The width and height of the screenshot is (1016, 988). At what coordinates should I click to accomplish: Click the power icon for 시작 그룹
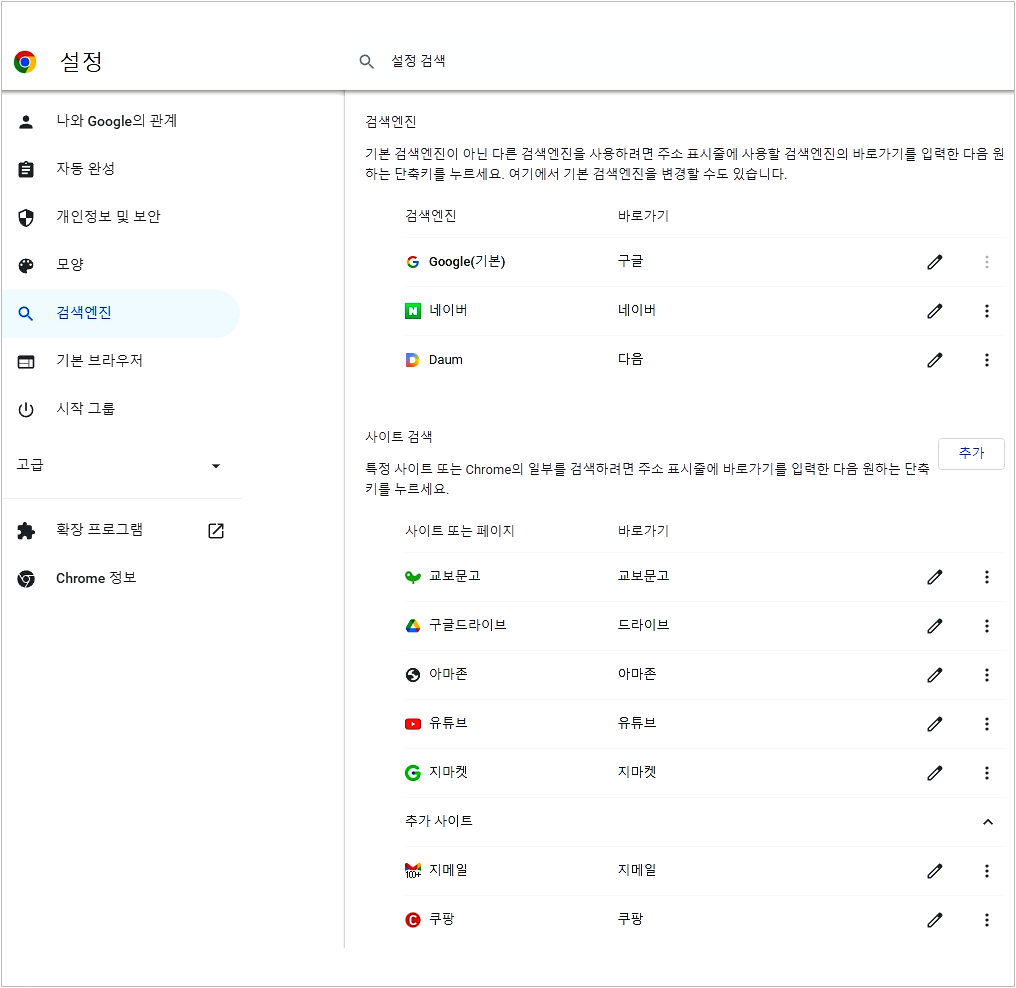point(26,409)
